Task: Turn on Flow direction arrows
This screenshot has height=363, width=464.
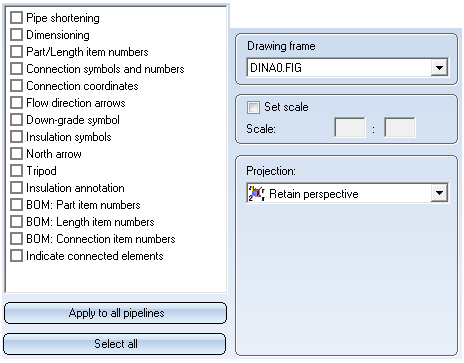Action: click(x=16, y=103)
